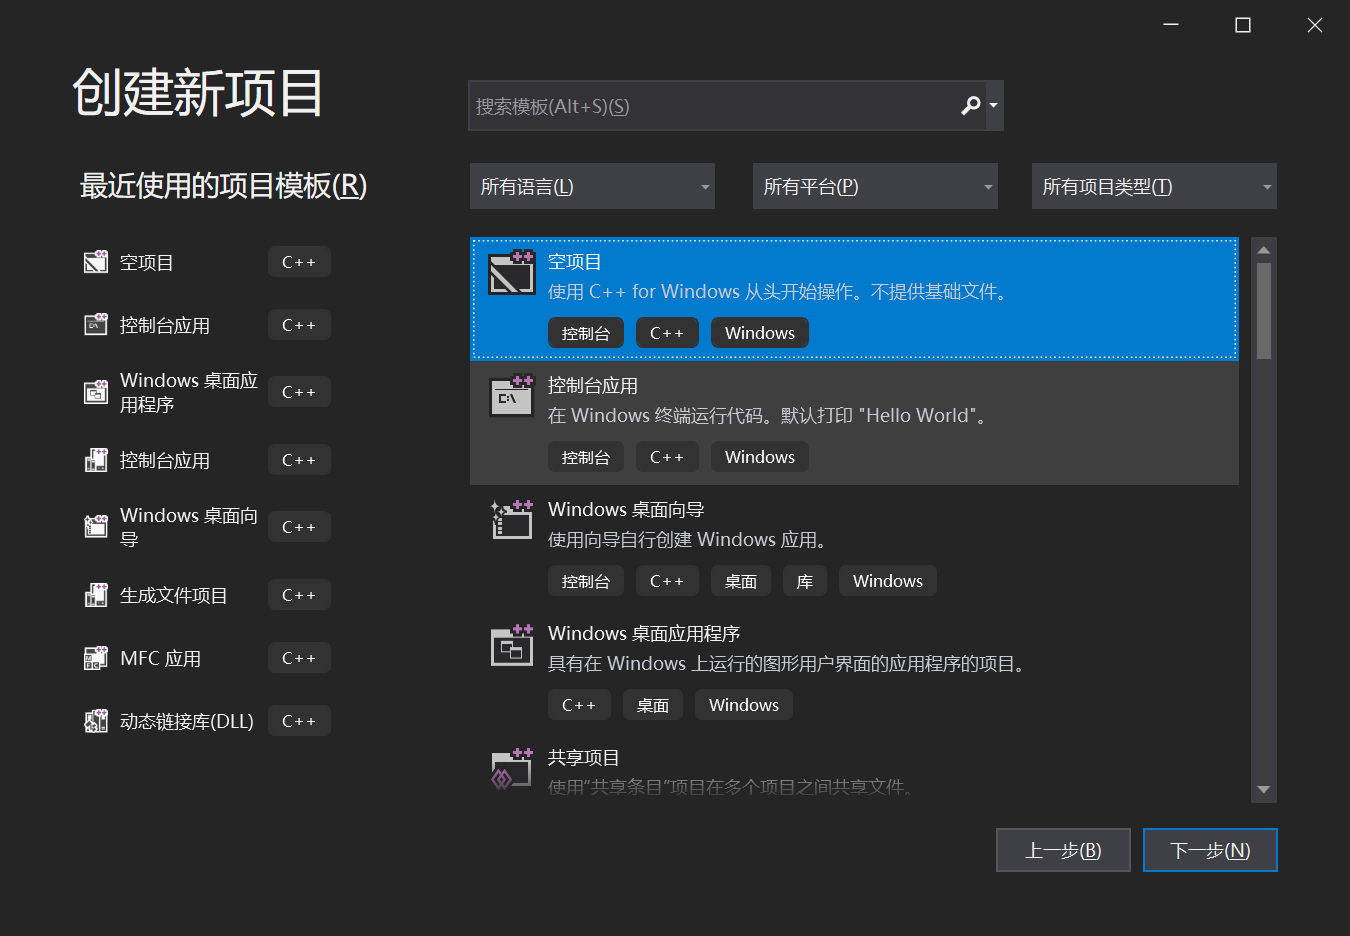Select the 共享项目 template title
Screen dimensions: 1350x936
[x=584, y=758]
